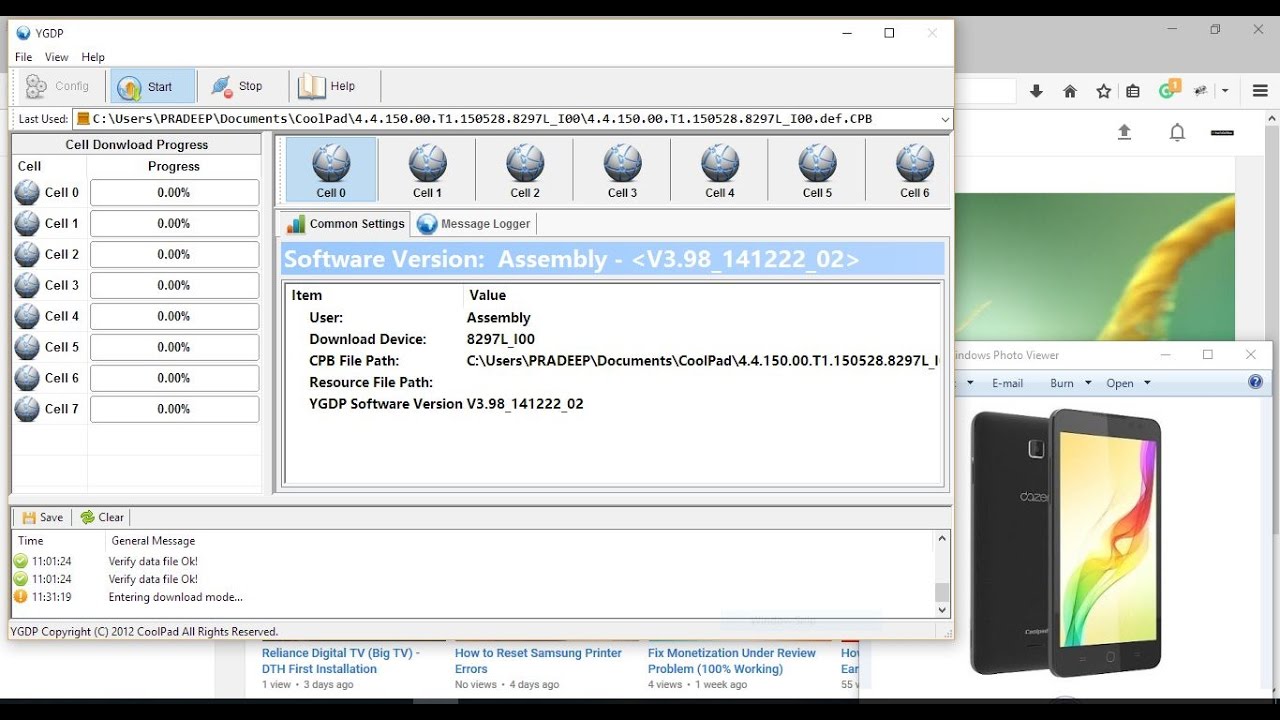This screenshot has height=720, width=1280.
Task: Open the Help menu
Action: tap(93, 57)
